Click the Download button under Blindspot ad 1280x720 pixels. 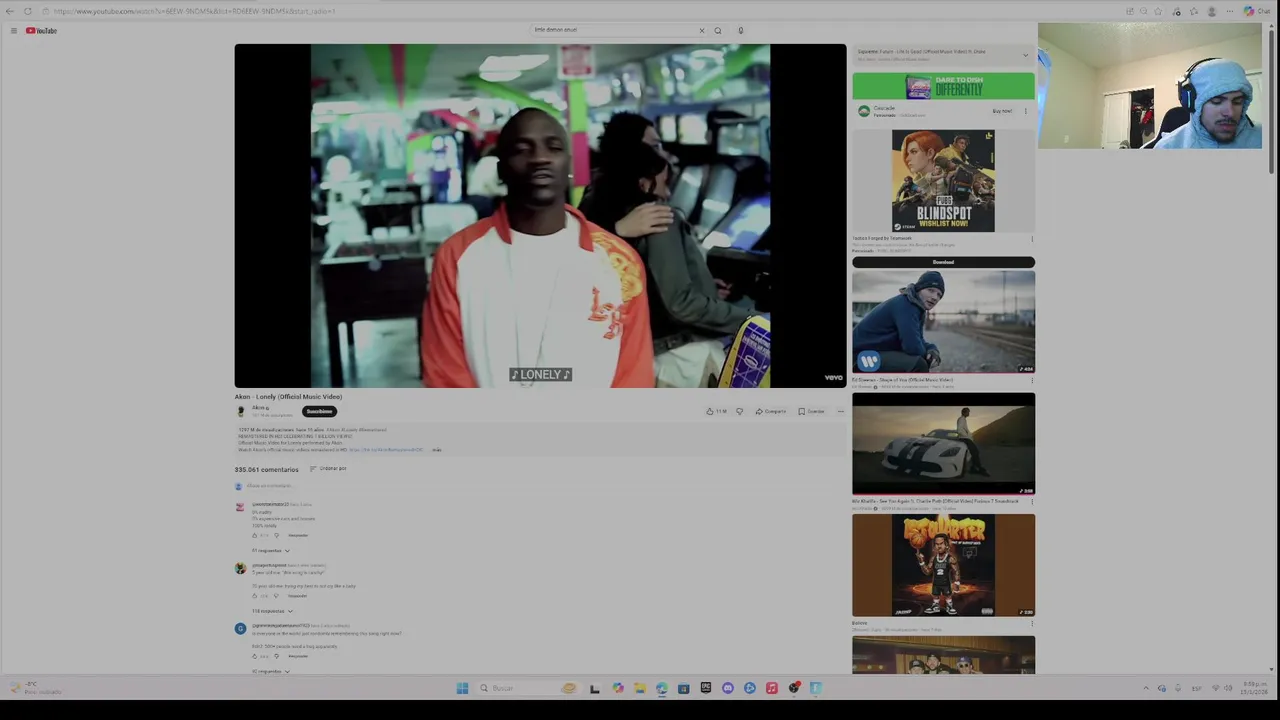pyautogui.click(x=943, y=262)
